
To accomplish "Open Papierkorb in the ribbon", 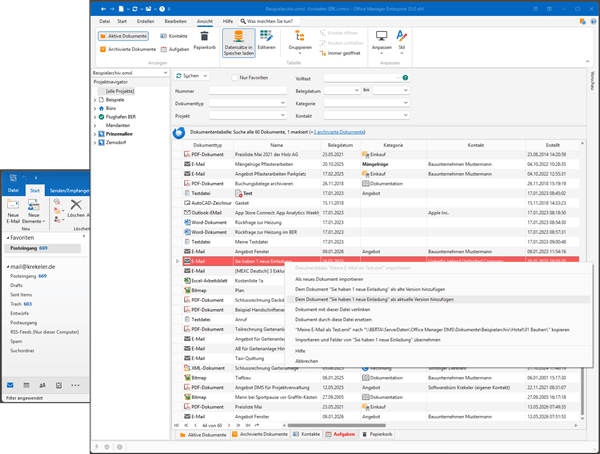I will 204,40.
